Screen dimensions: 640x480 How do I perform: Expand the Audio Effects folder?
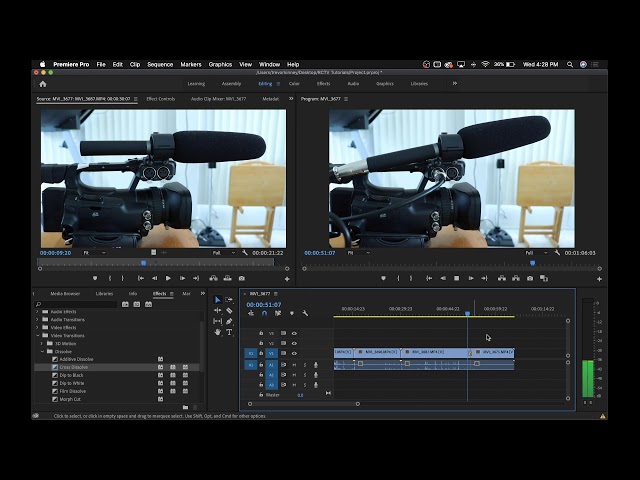(x=38, y=311)
